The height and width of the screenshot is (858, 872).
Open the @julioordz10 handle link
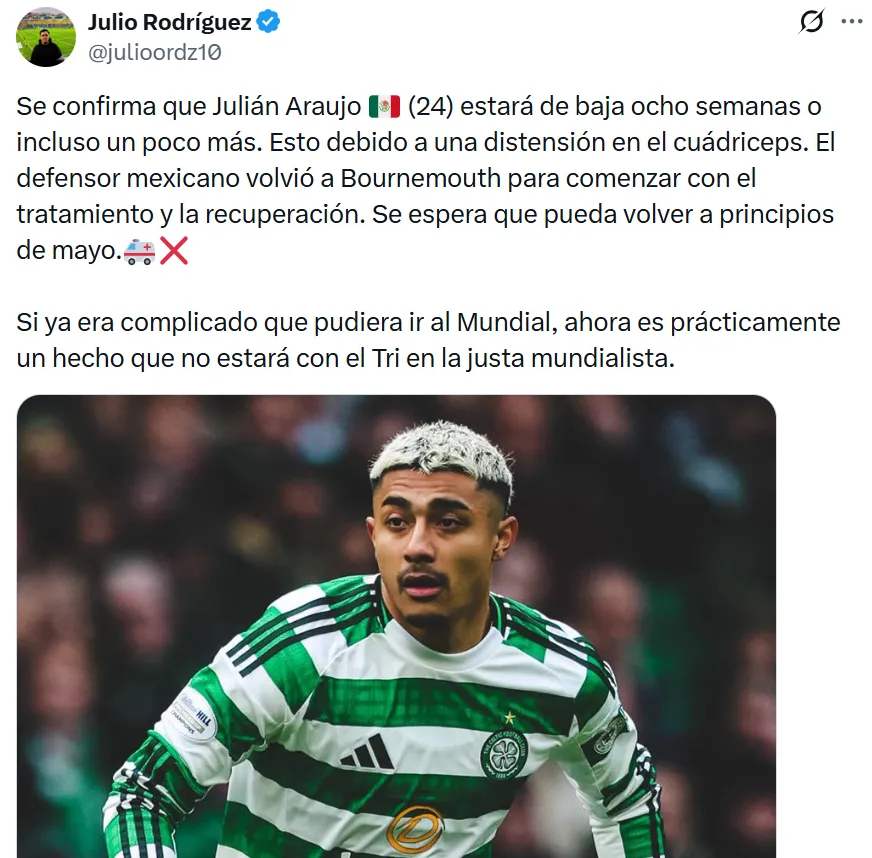155,52
